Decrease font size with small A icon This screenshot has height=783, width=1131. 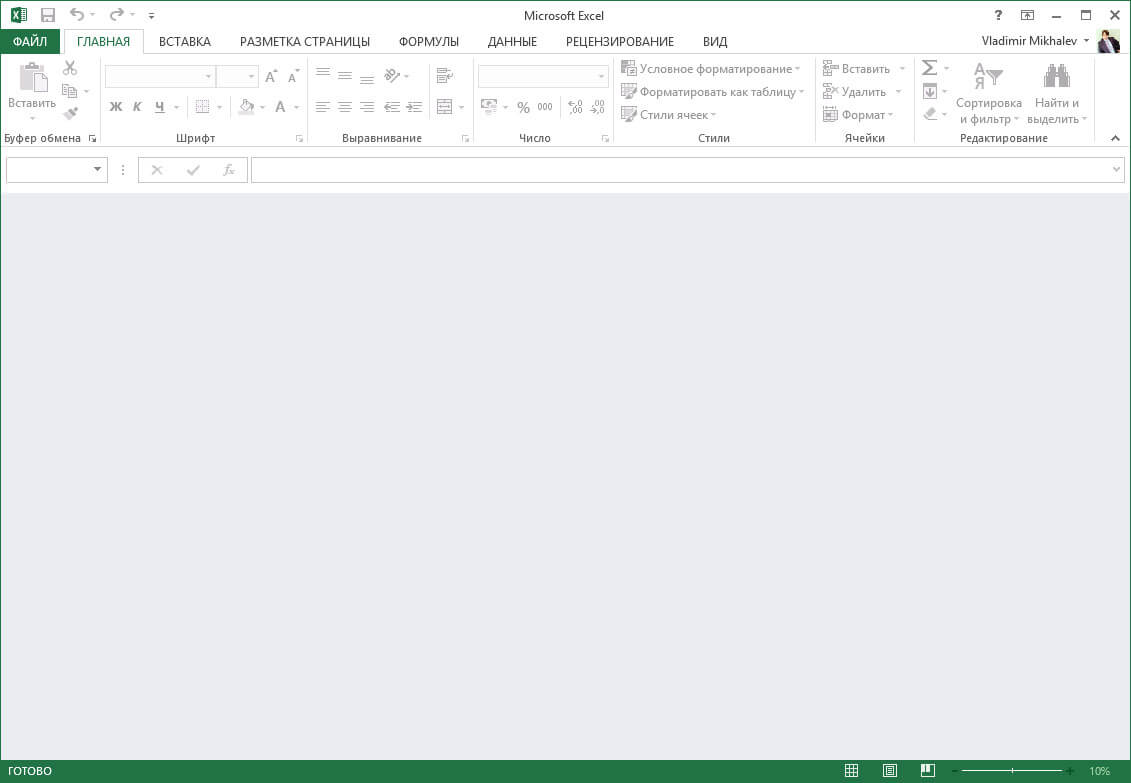point(293,76)
